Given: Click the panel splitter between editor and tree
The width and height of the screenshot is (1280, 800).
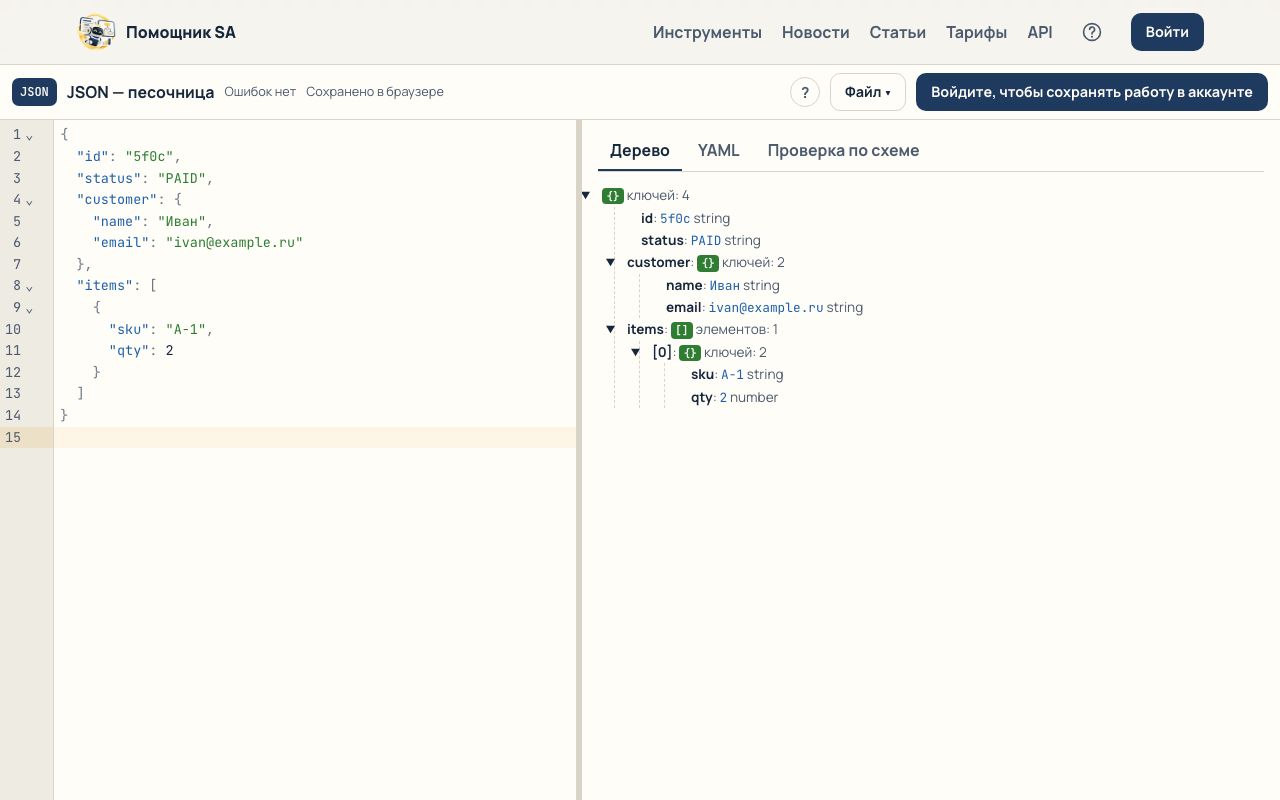Looking at the screenshot, I should [579, 460].
